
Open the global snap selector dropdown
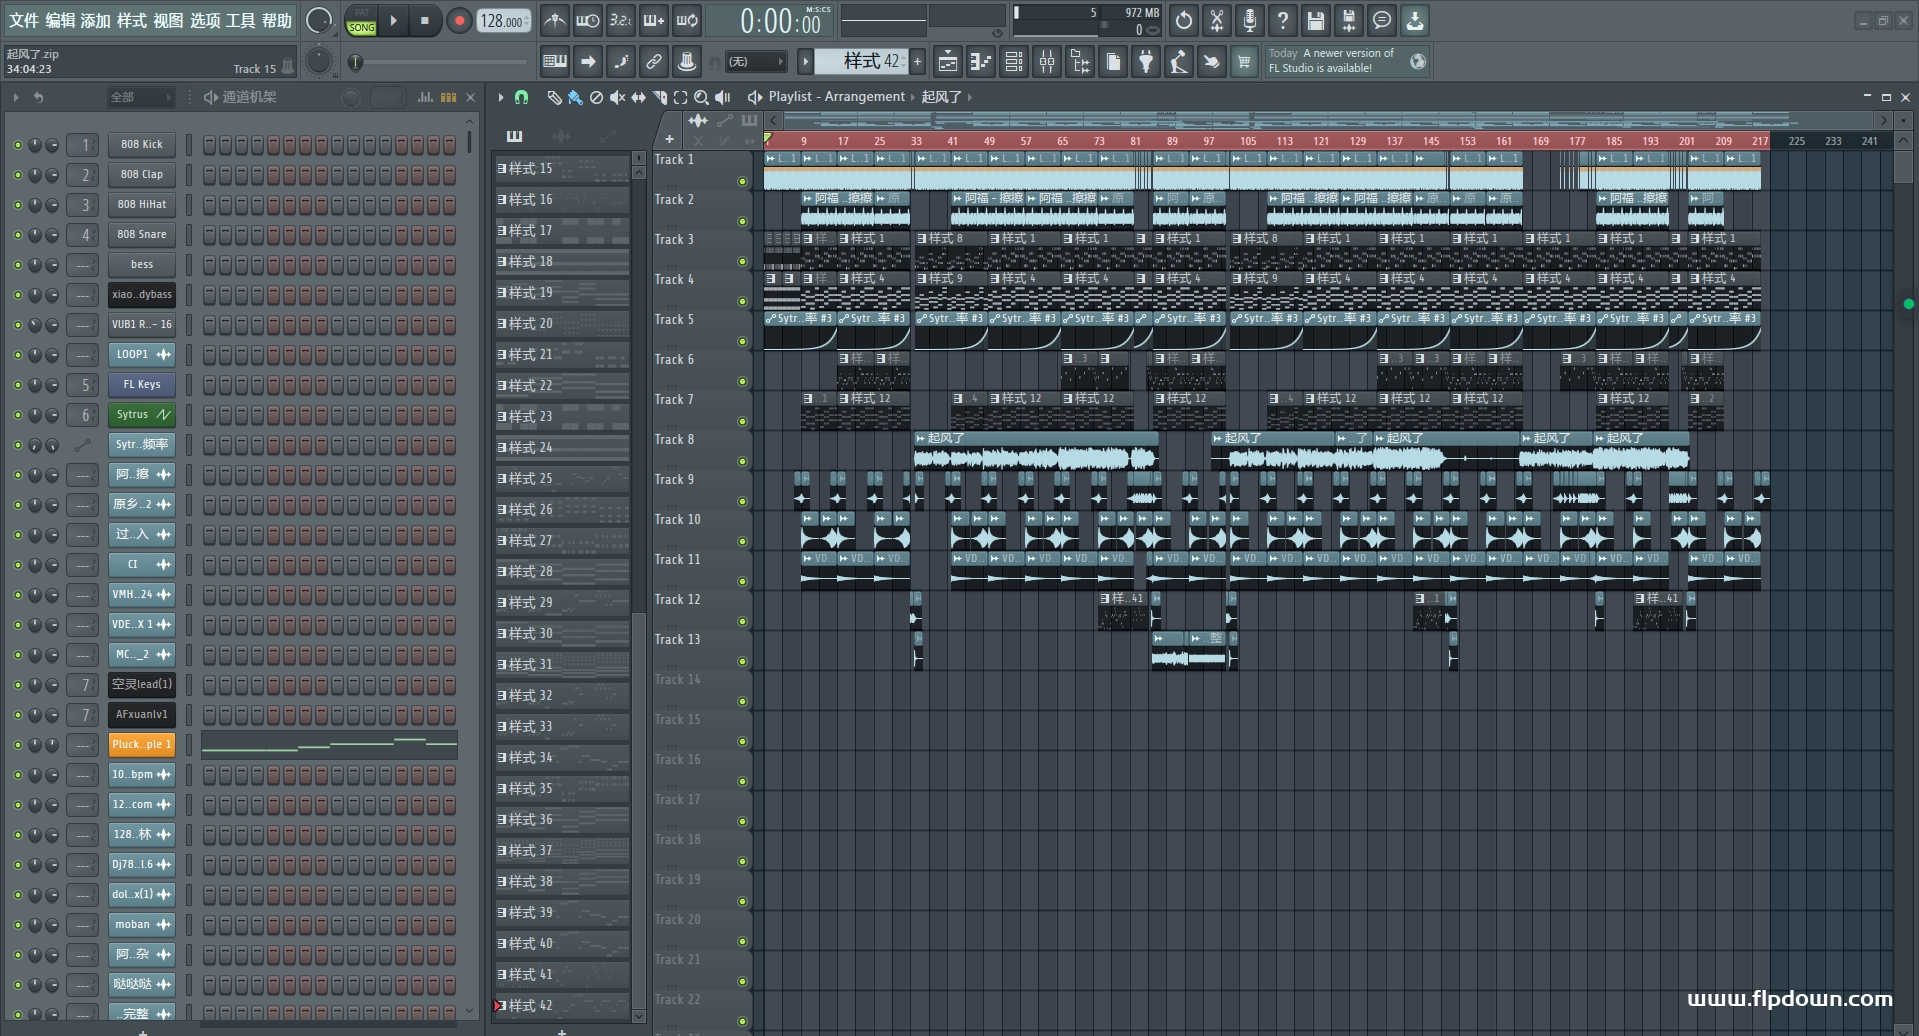(x=756, y=62)
